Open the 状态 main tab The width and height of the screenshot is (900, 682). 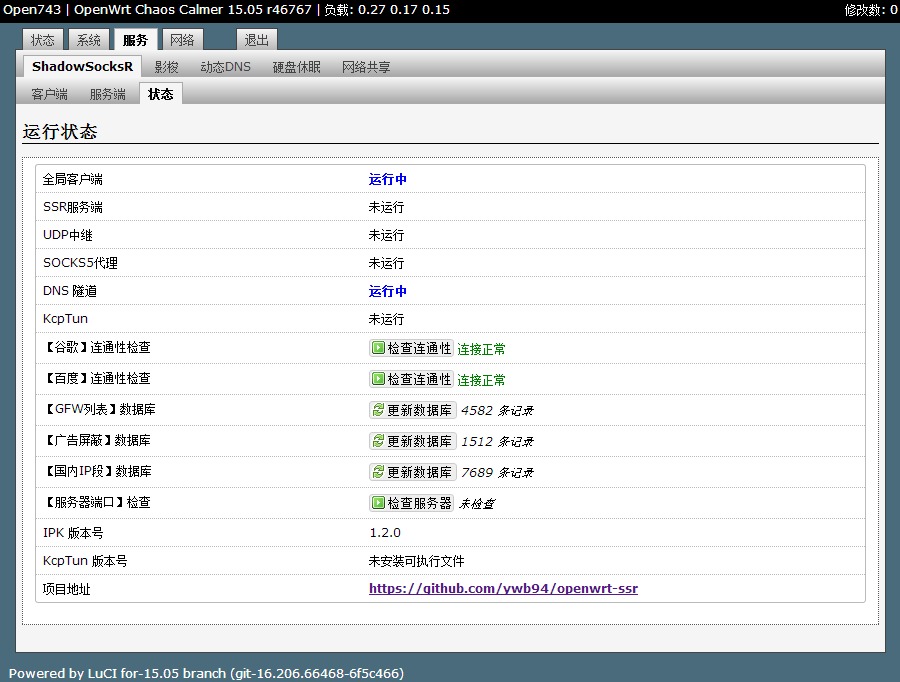pos(42,40)
